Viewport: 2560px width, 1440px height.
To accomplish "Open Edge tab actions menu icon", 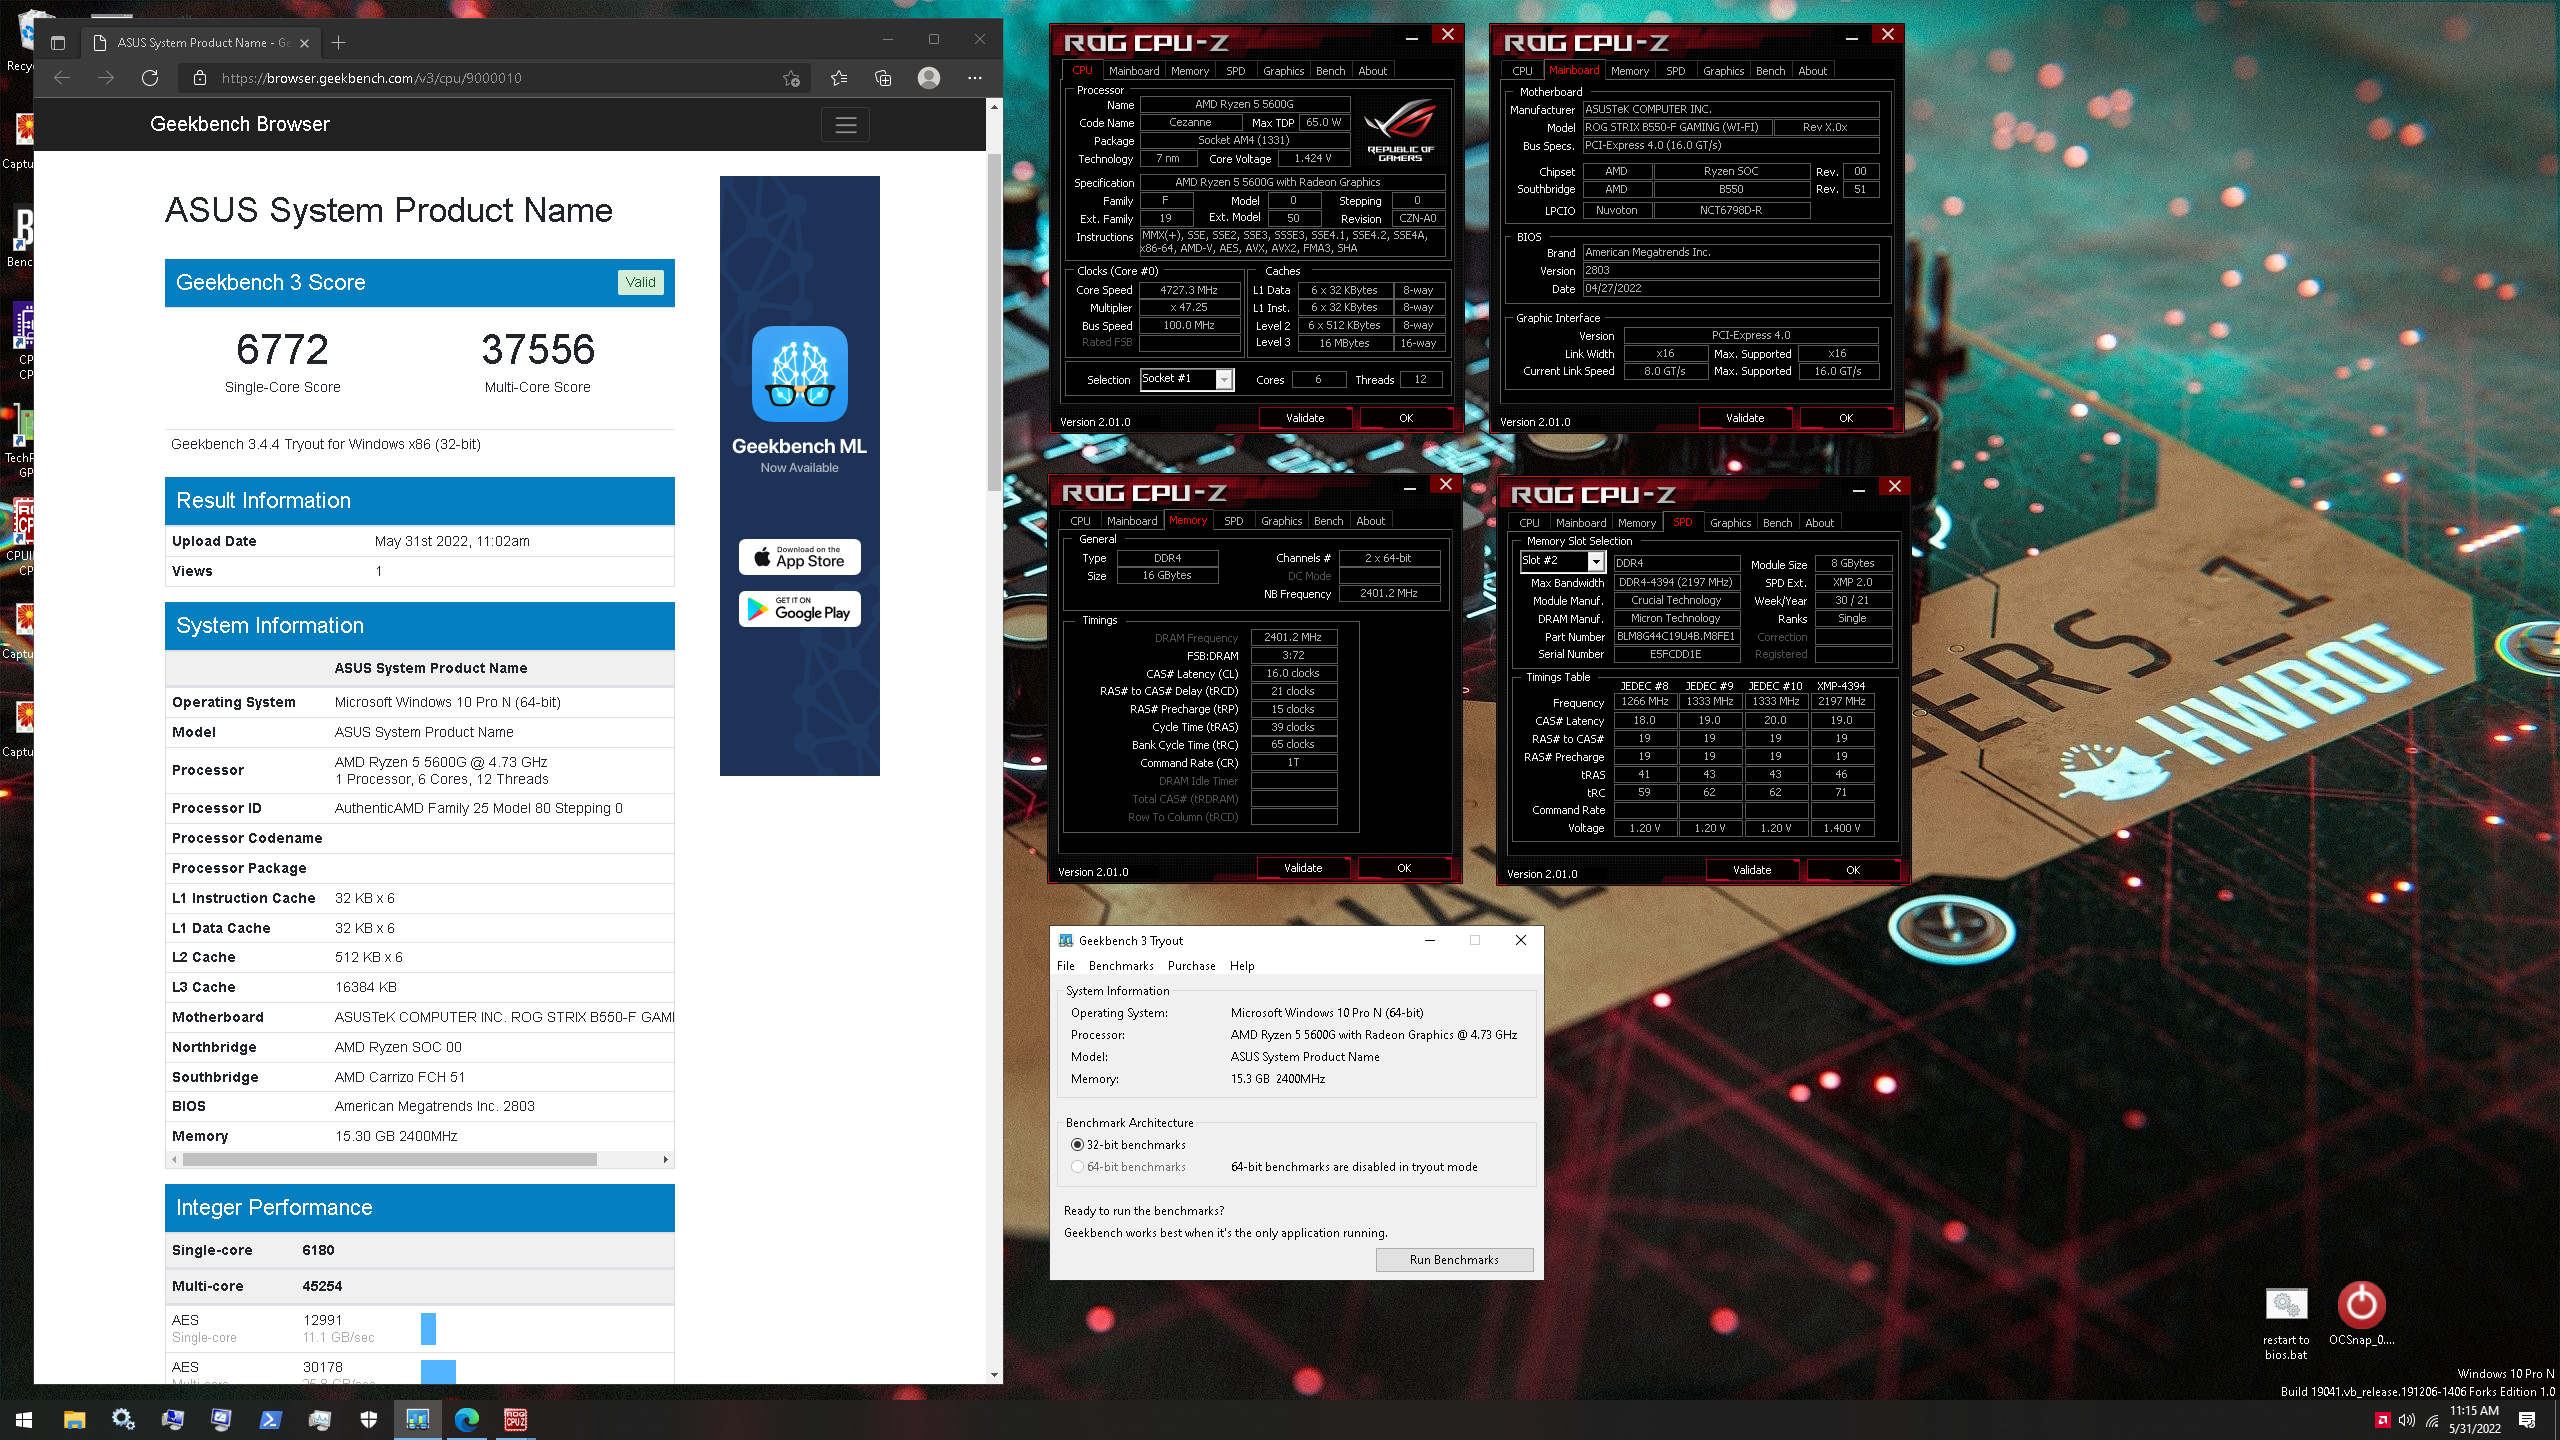I will [x=58, y=42].
